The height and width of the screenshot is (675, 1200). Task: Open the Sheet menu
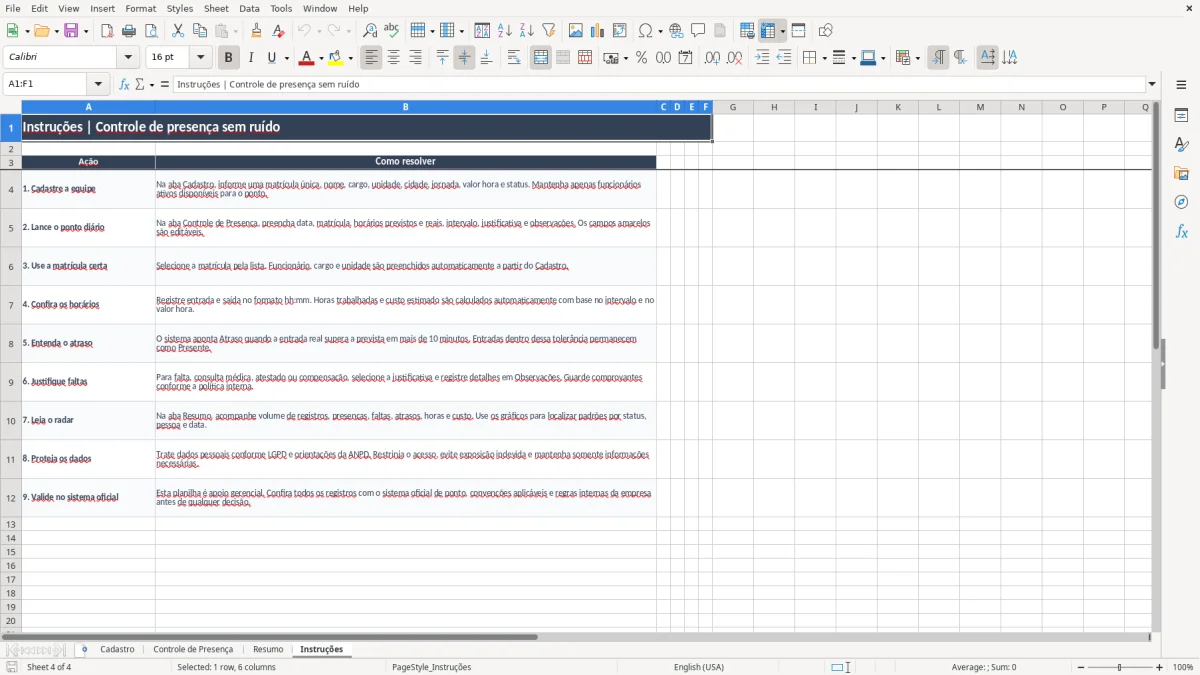click(216, 8)
